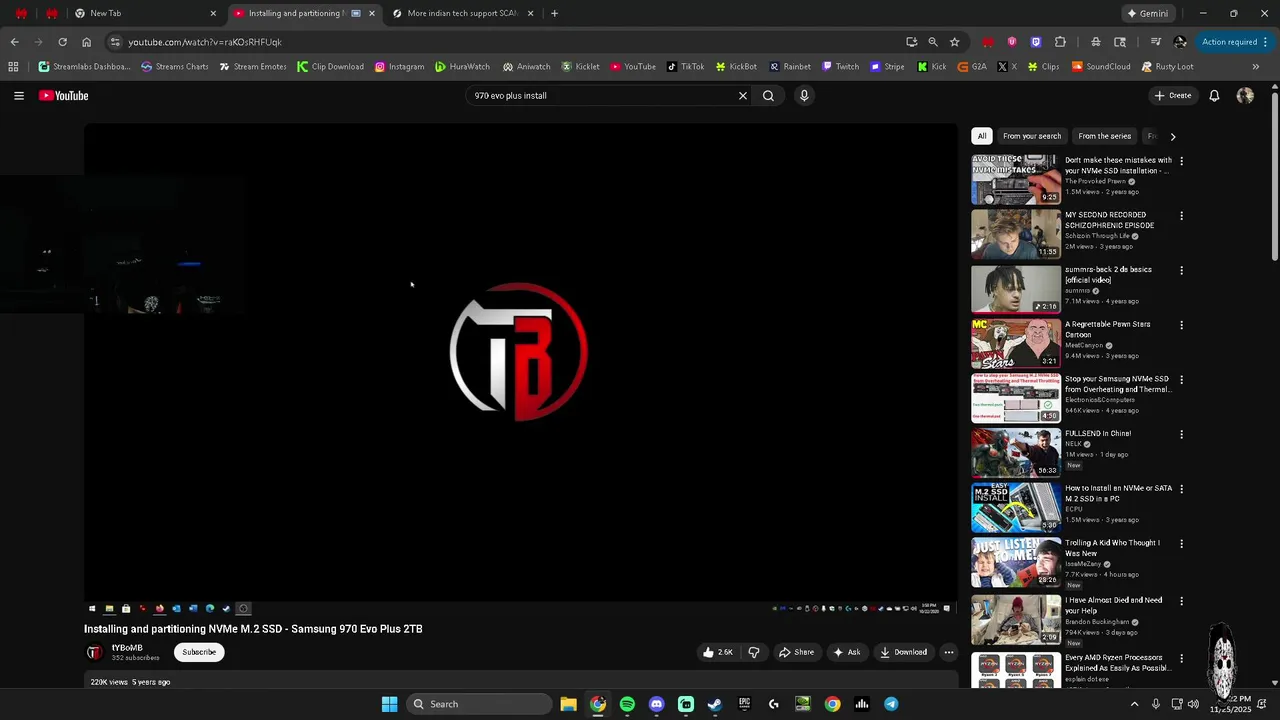Start voice search with the microphone icon
The width and height of the screenshot is (1280, 720).
click(804, 96)
